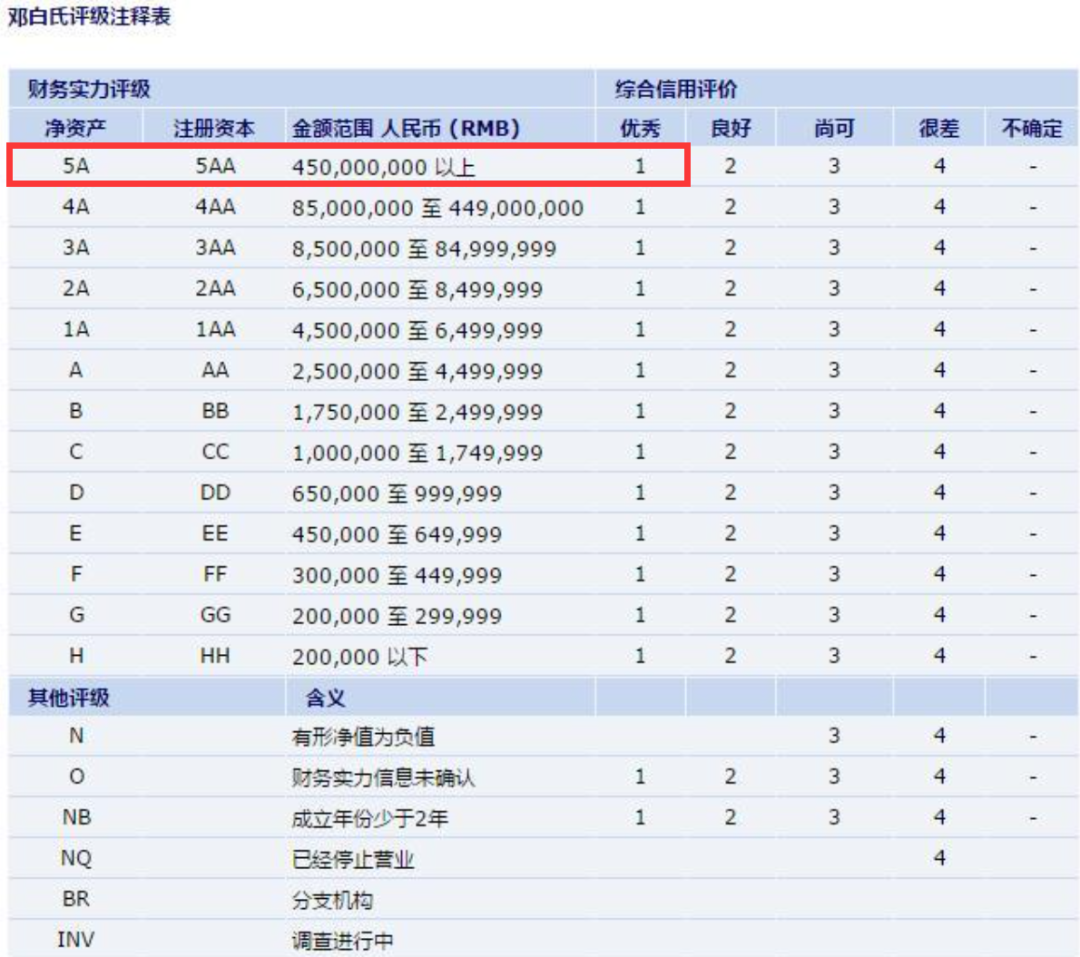Viewport: 1080px width, 957px height.
Task: Click the 'AA' registered capital cell
Action: click(x=215, y=370)
